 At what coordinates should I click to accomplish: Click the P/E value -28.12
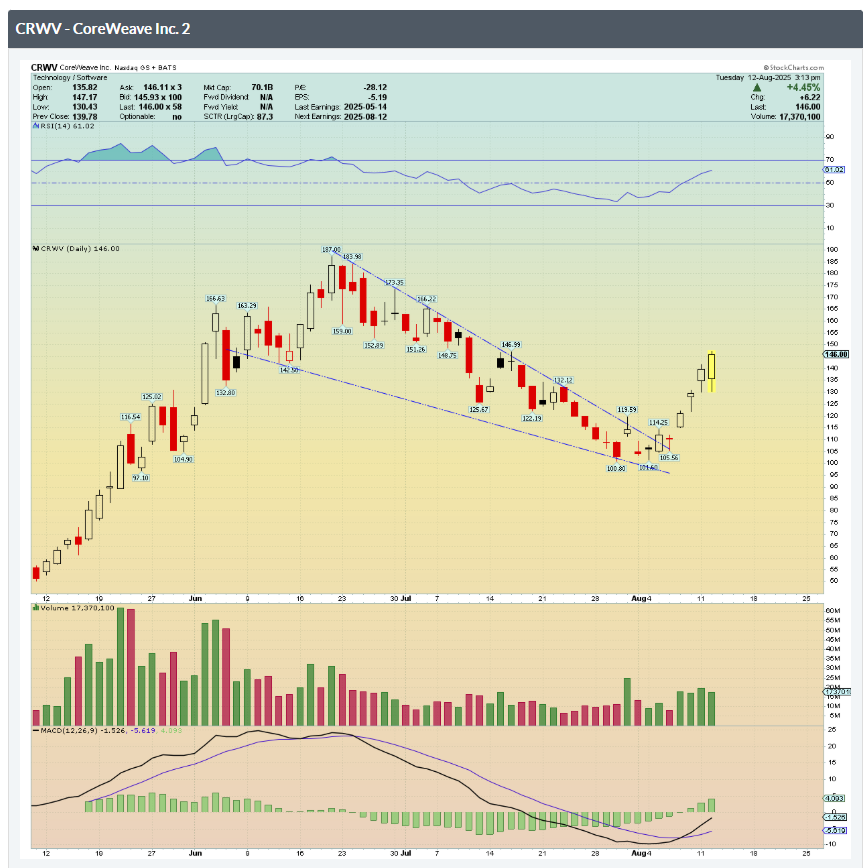pos(375,87)
